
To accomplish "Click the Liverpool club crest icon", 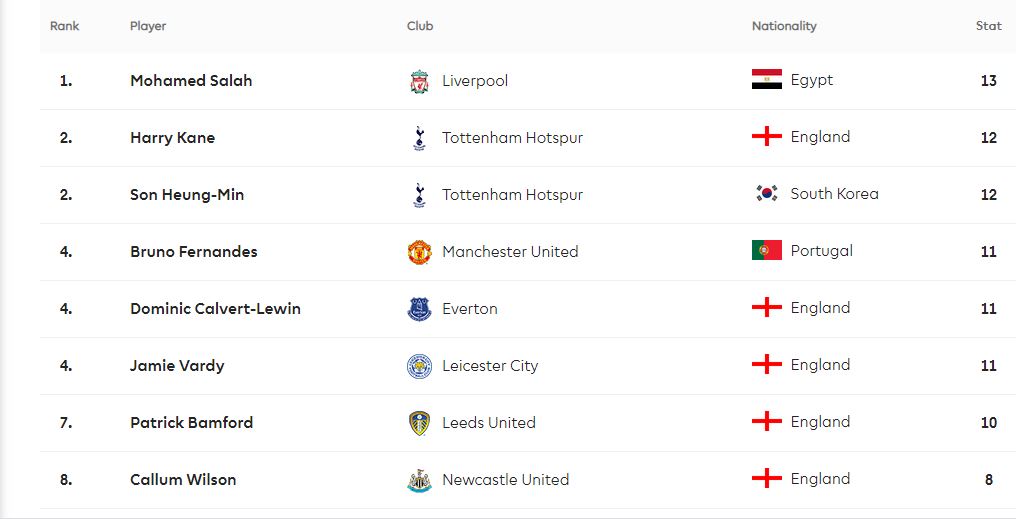I will click(x=419, y=82).
